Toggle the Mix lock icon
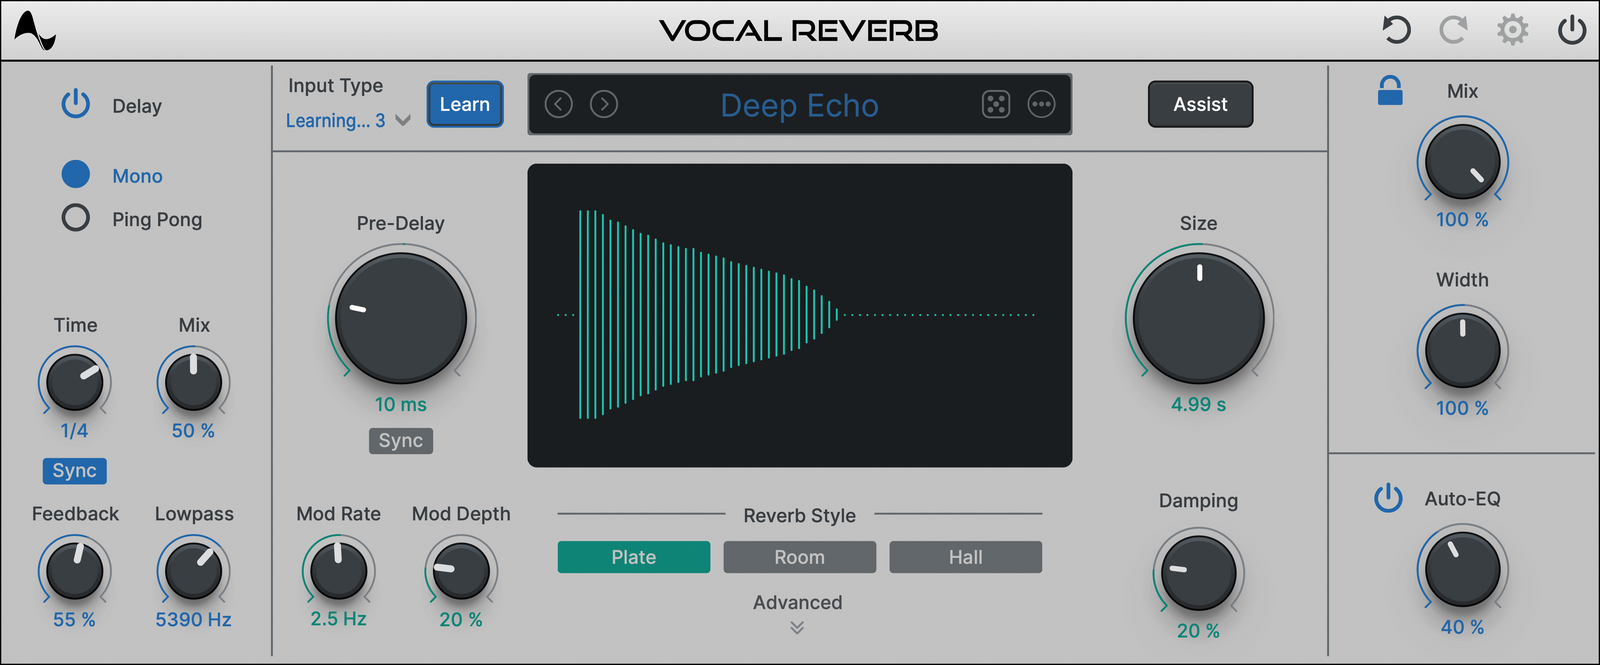This screenshot has height=665, width=1600. [x=1390, y=91]
